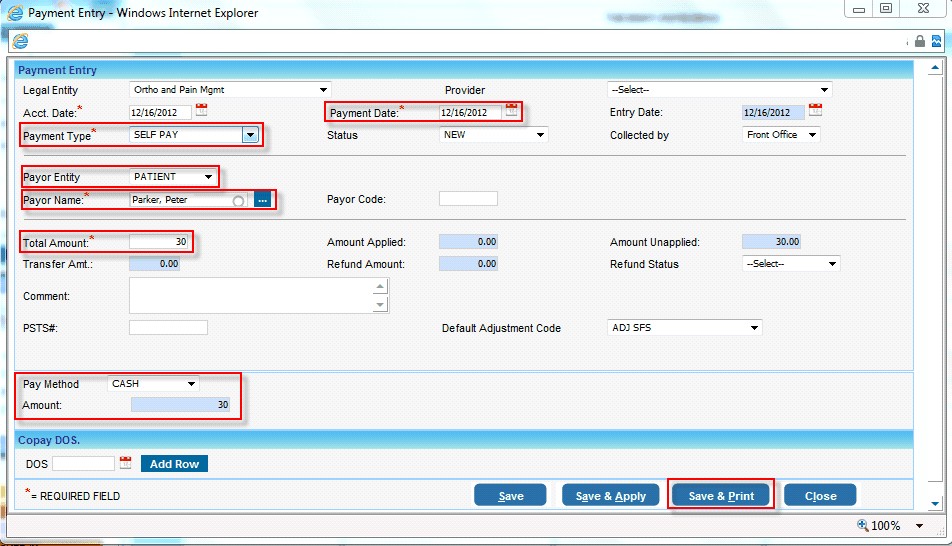Open the Acct. Date calendar picker
The width and height of the screenshot is (952, 546).
[x=201, y=111]
